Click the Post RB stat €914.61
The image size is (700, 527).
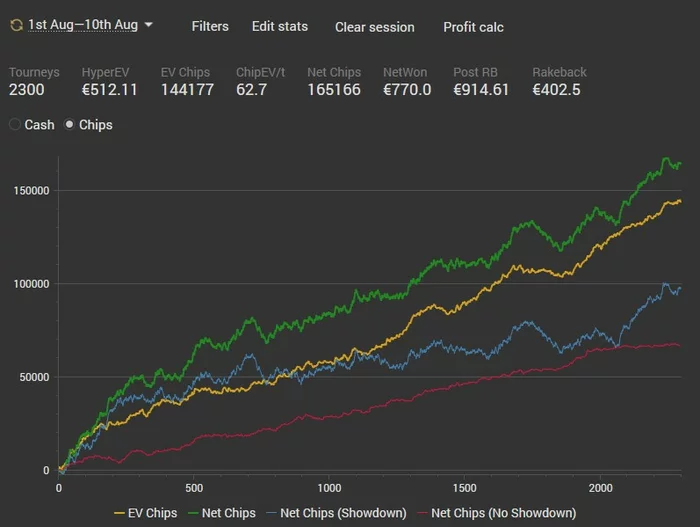481,90
